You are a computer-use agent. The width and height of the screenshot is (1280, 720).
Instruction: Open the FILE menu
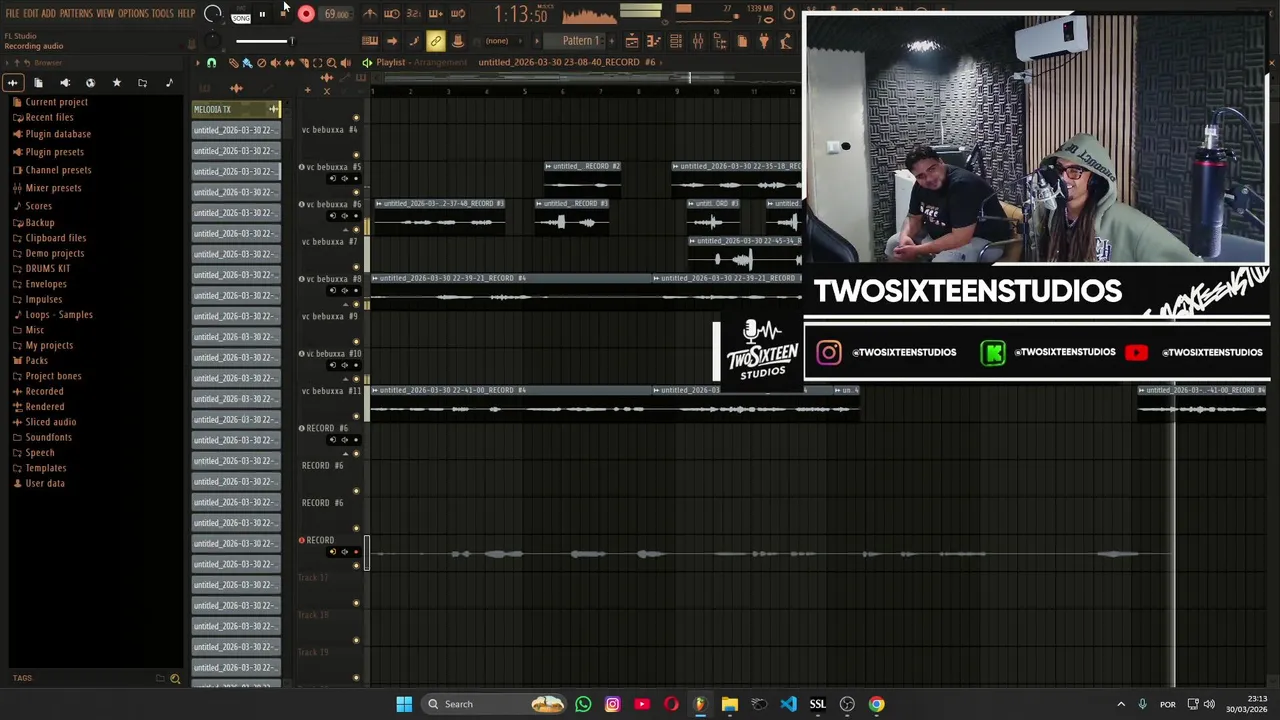(12, 13)
